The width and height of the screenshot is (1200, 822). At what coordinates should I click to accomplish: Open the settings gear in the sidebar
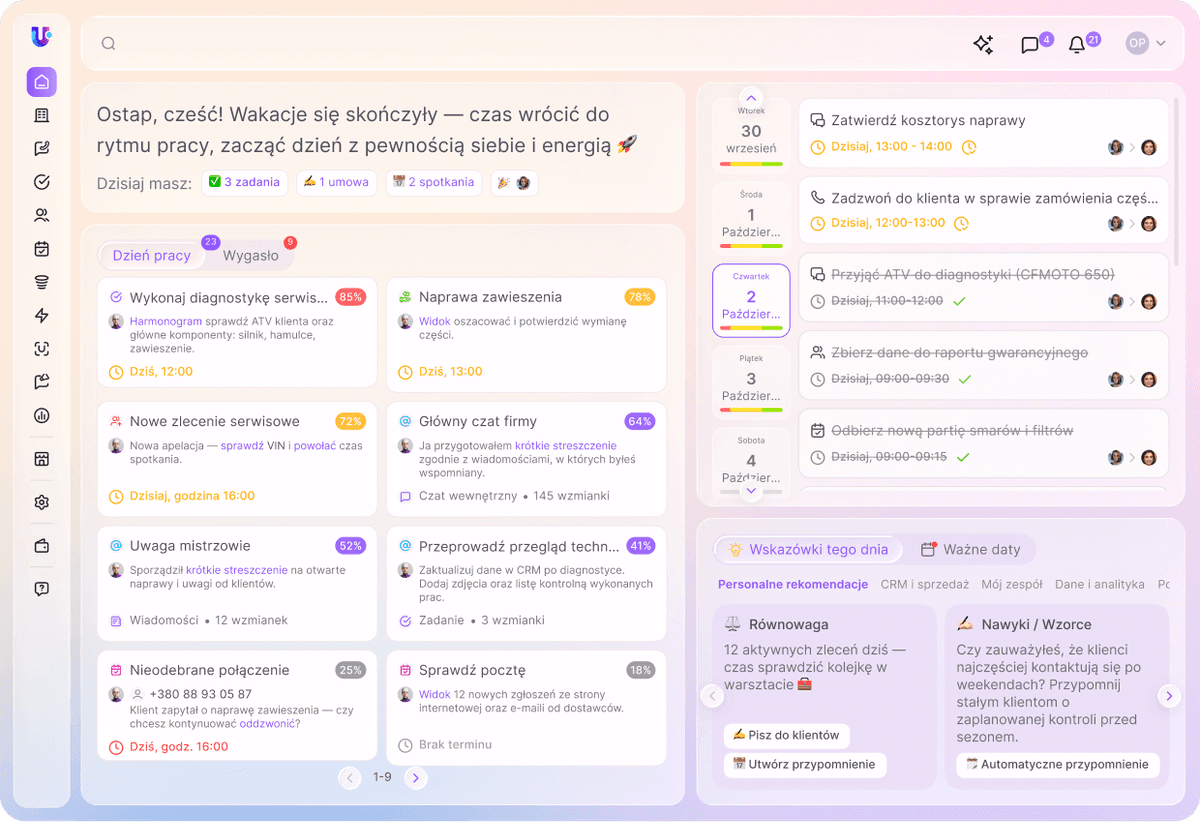[41, 502]
